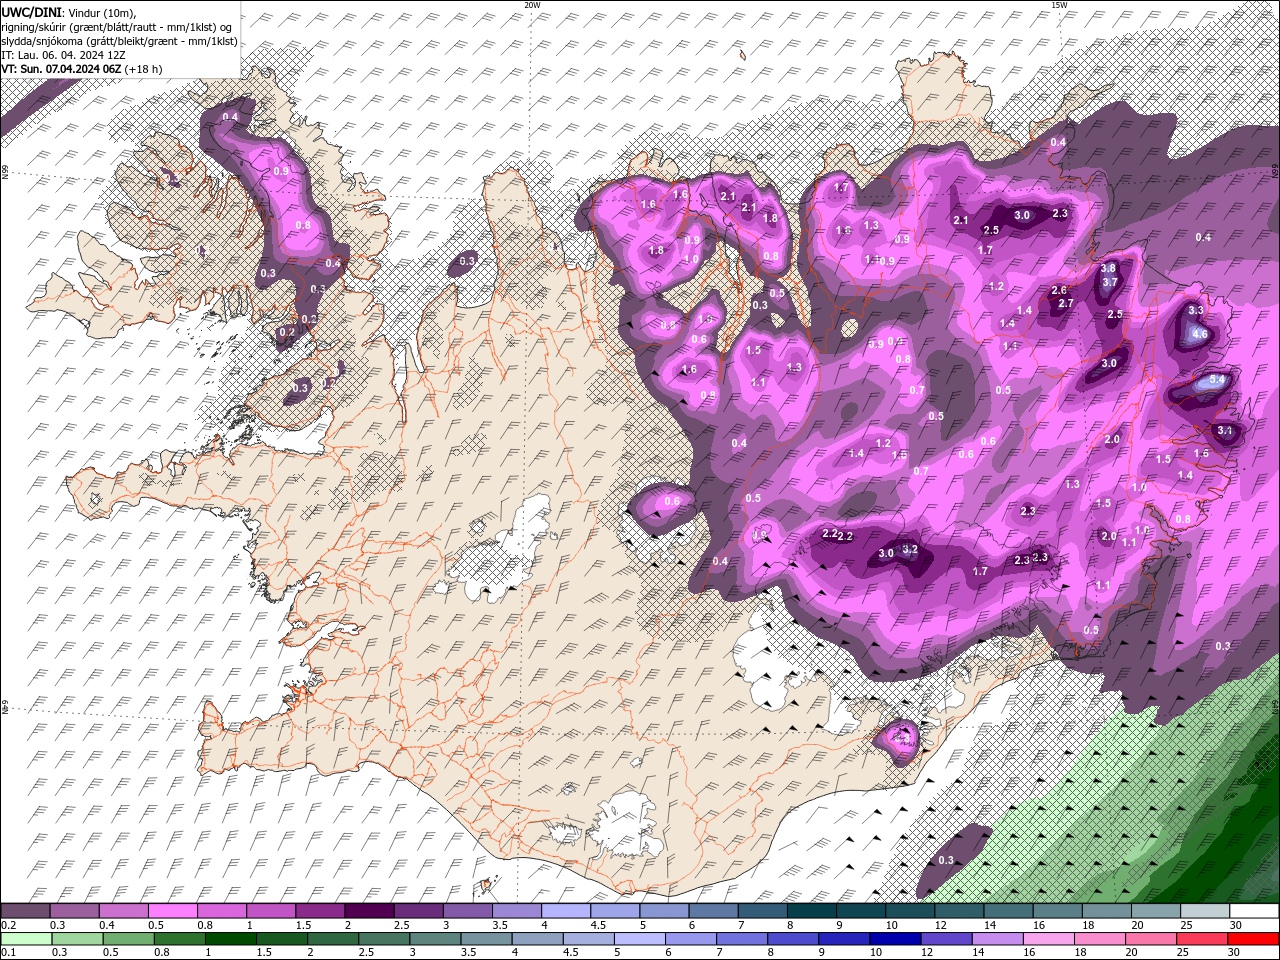The width and height of the screenshot is (1280, 960).
Task: Select dark purple snow swatch between 2 and 2.5
Action: (x=368, y=911)
